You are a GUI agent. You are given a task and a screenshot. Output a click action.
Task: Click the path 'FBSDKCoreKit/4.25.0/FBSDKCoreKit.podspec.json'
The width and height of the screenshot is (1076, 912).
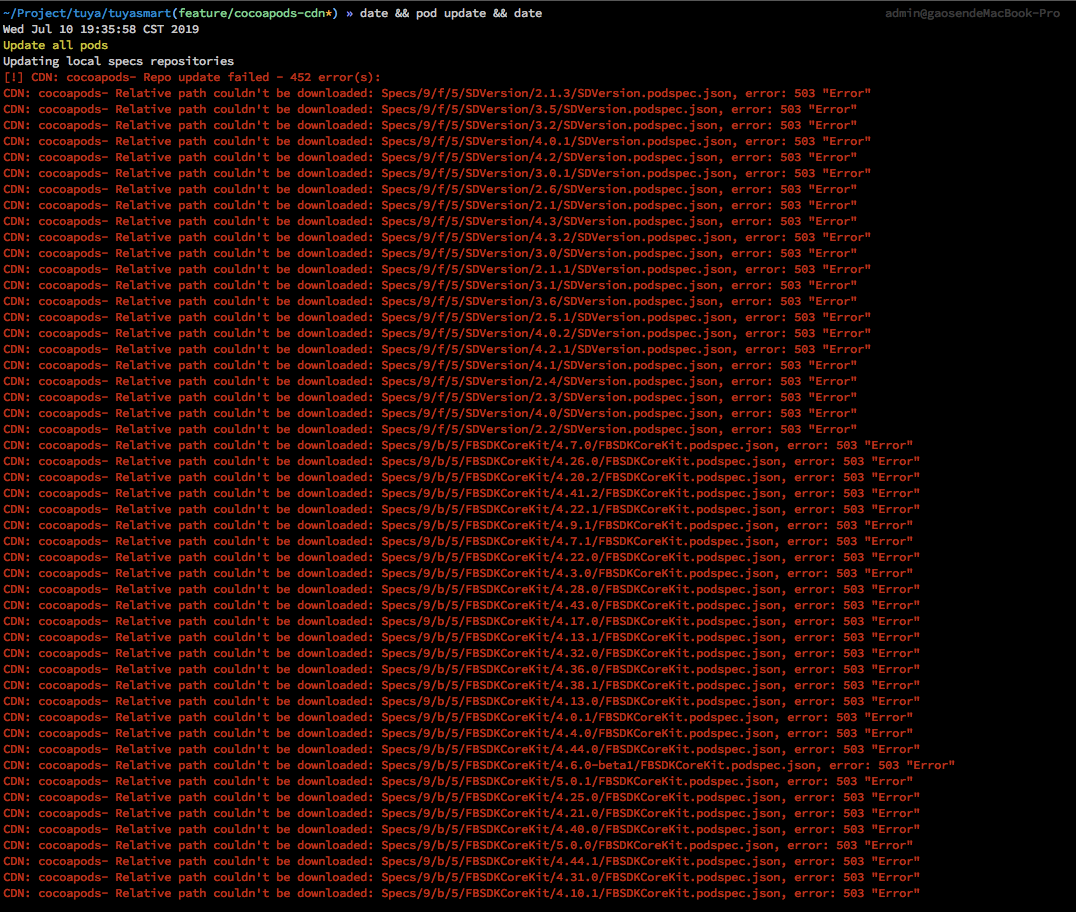623,797
